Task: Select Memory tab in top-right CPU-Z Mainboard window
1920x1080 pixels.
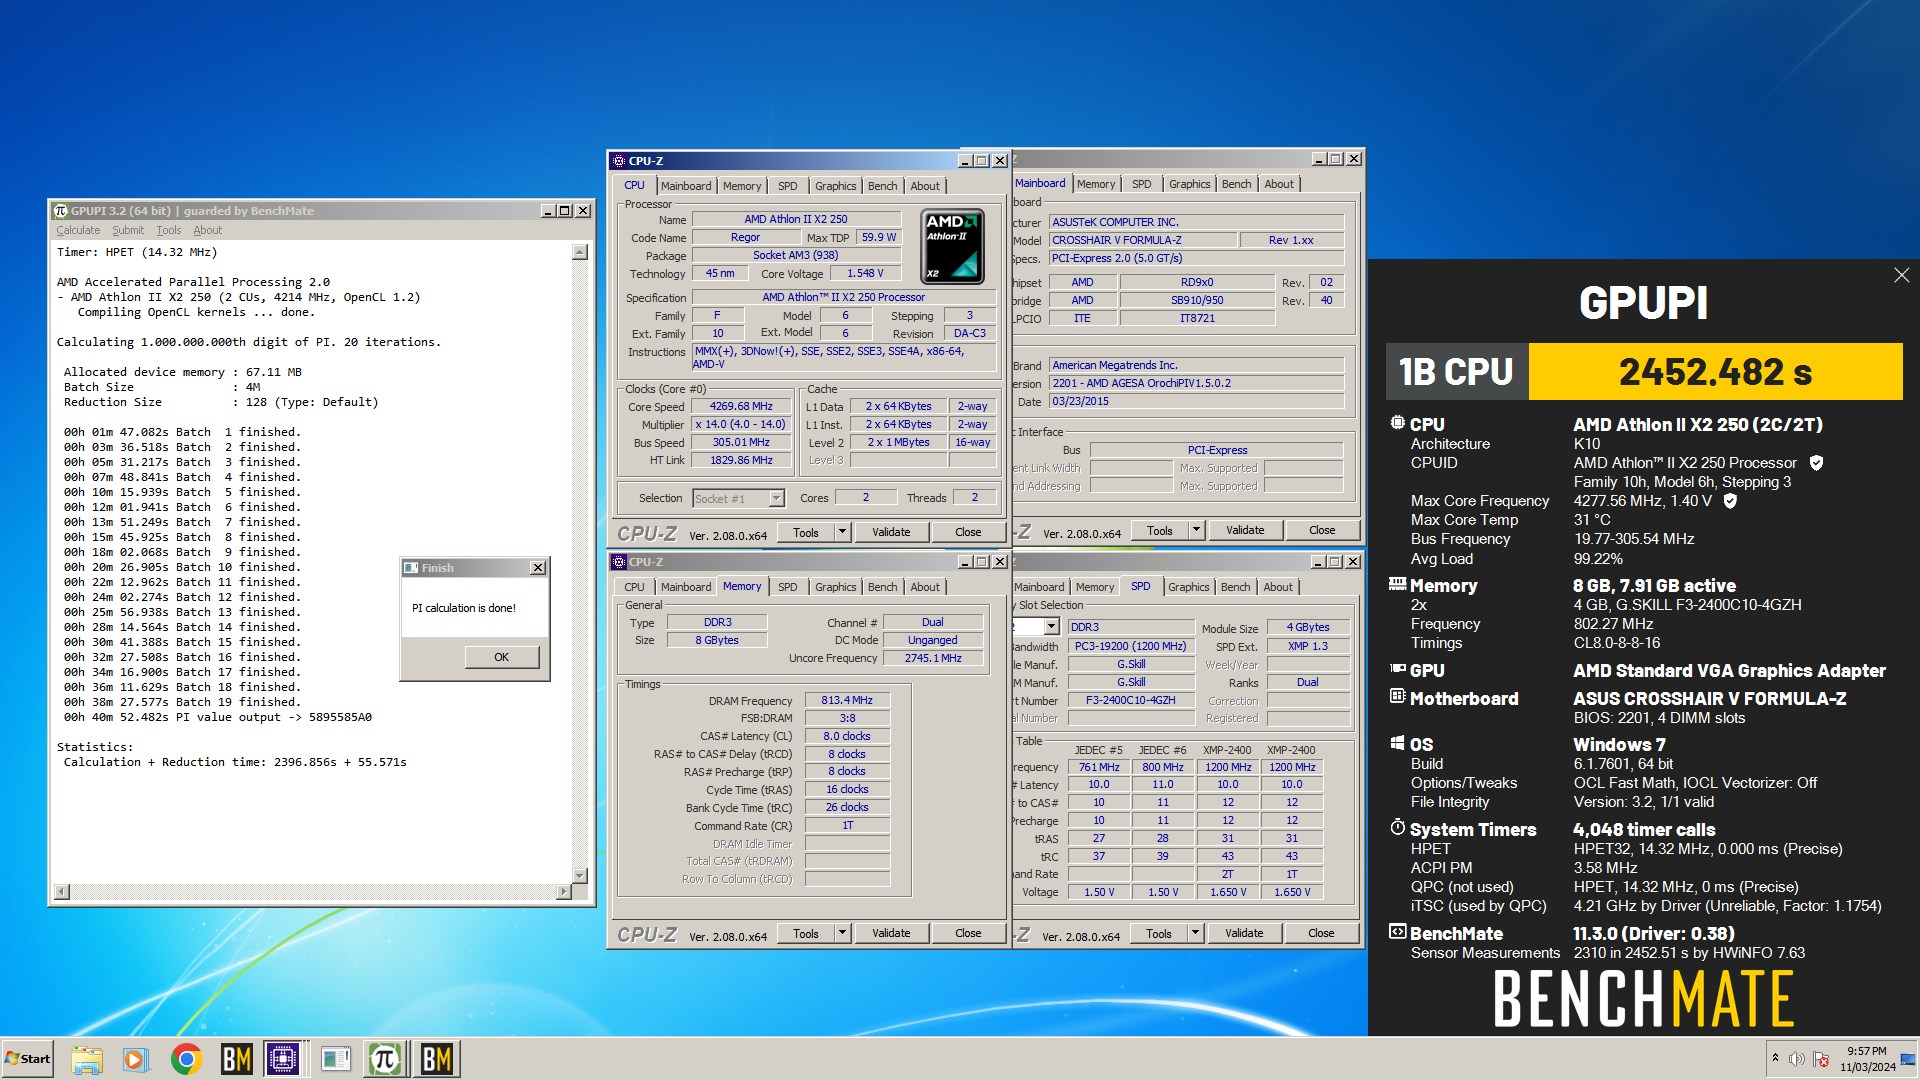Action: click(x=1096, y=184)
